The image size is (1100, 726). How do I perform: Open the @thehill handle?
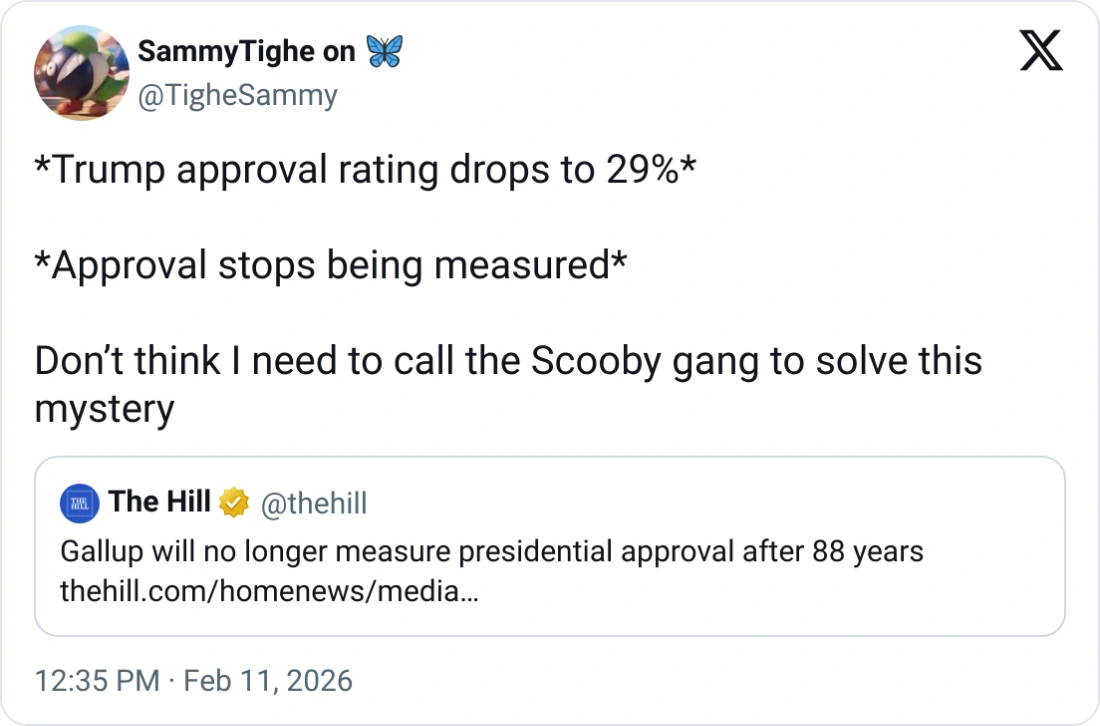(x=314, y=503)
